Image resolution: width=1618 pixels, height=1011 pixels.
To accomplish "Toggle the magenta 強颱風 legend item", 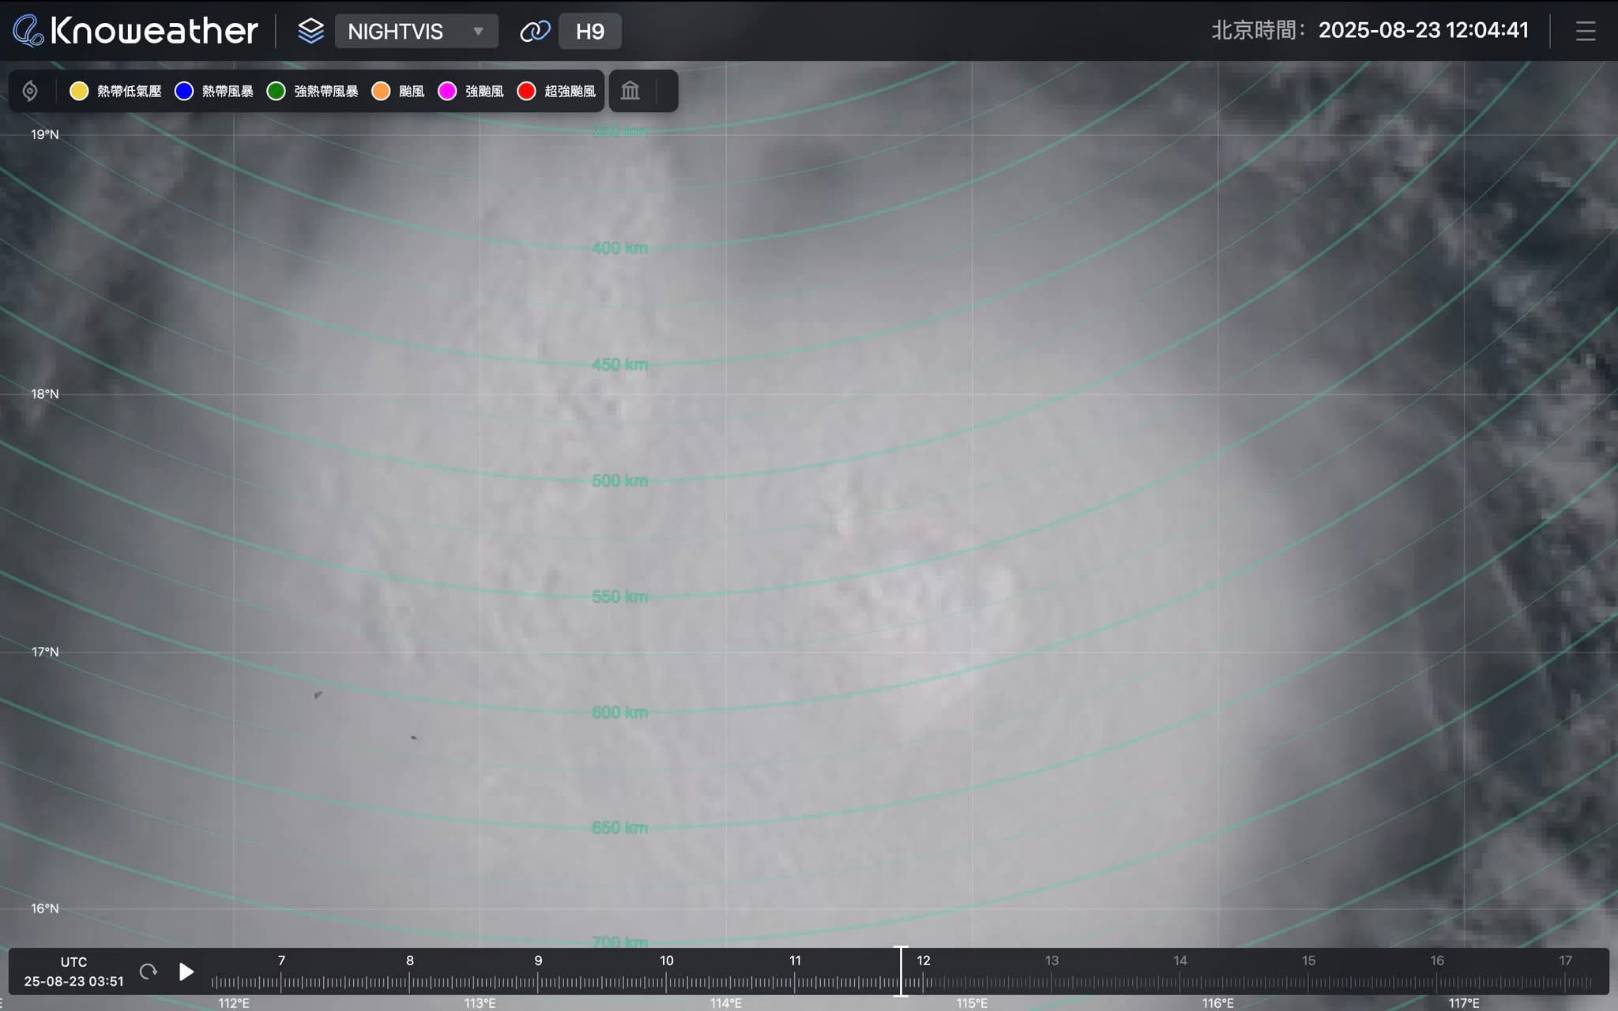I will 470,91.
